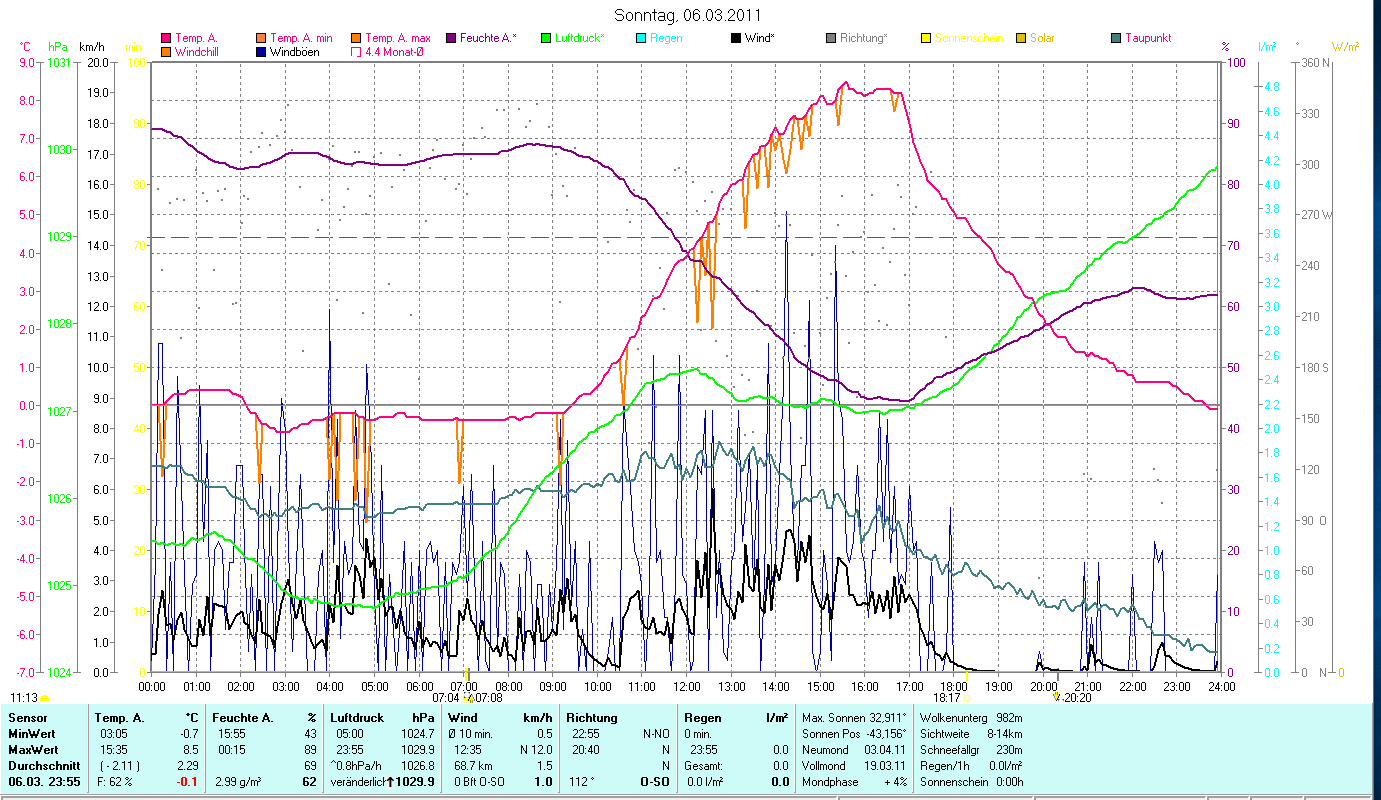Click the 18:17 sunset marker on time axis
The image size is (1381, 800).
[x=946, y=697]
